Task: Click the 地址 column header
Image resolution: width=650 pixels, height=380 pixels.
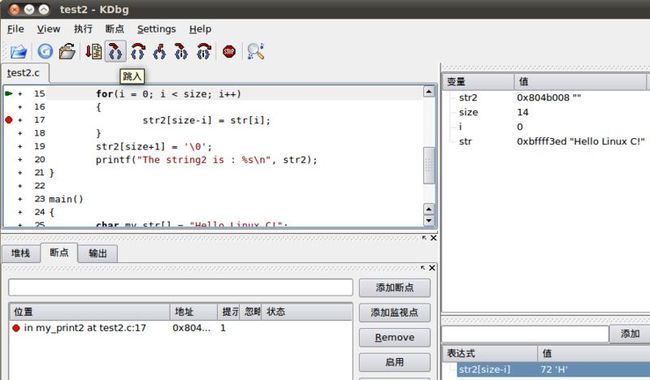Action: click(x=194, y=312)
